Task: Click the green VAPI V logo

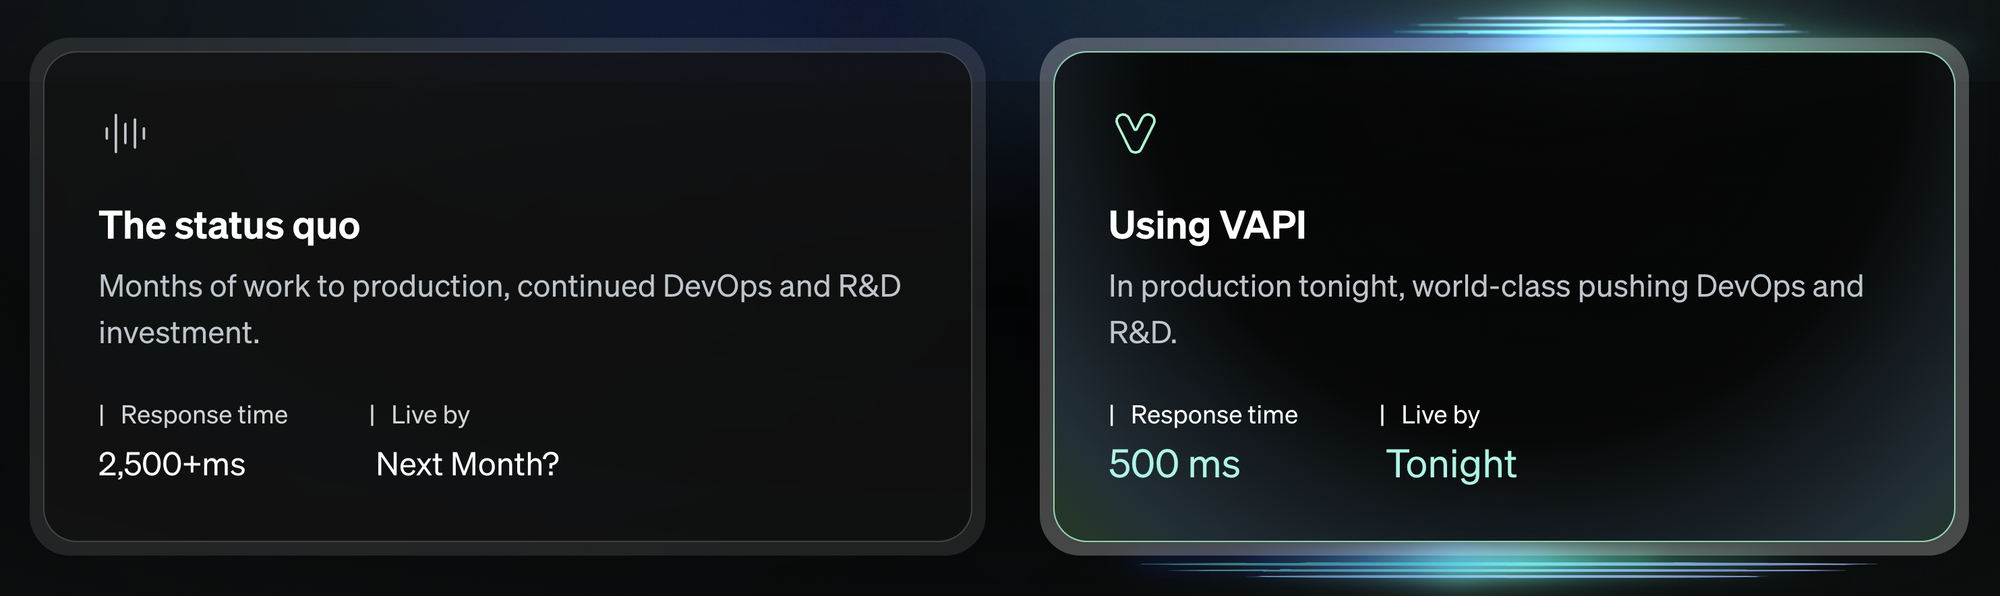Action: coord(1135,133)
